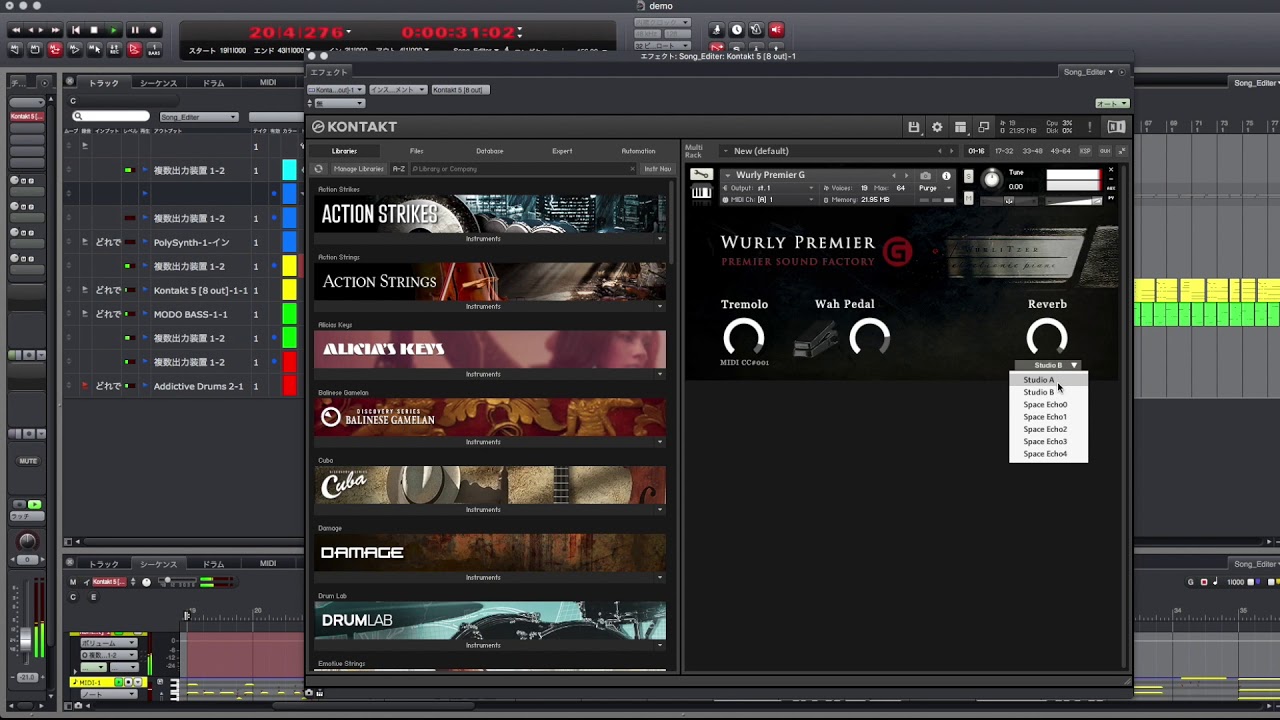
Task: Open Song_Editer dropdown in track panel
Action: pos(198,117)
